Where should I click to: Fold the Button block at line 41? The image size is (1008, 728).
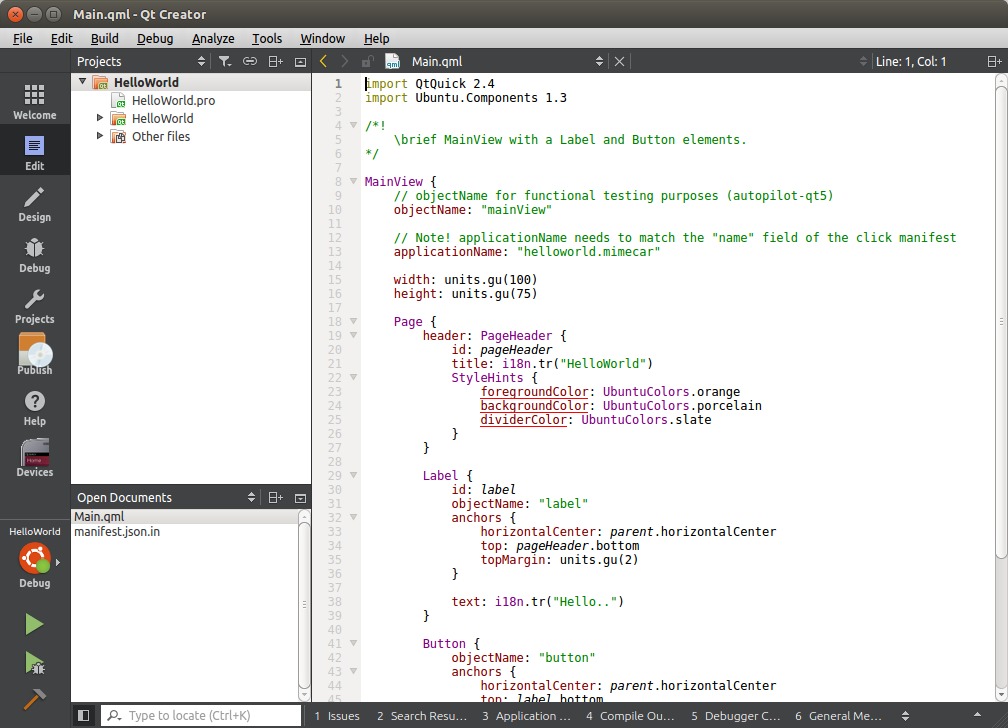click(353, 643)
